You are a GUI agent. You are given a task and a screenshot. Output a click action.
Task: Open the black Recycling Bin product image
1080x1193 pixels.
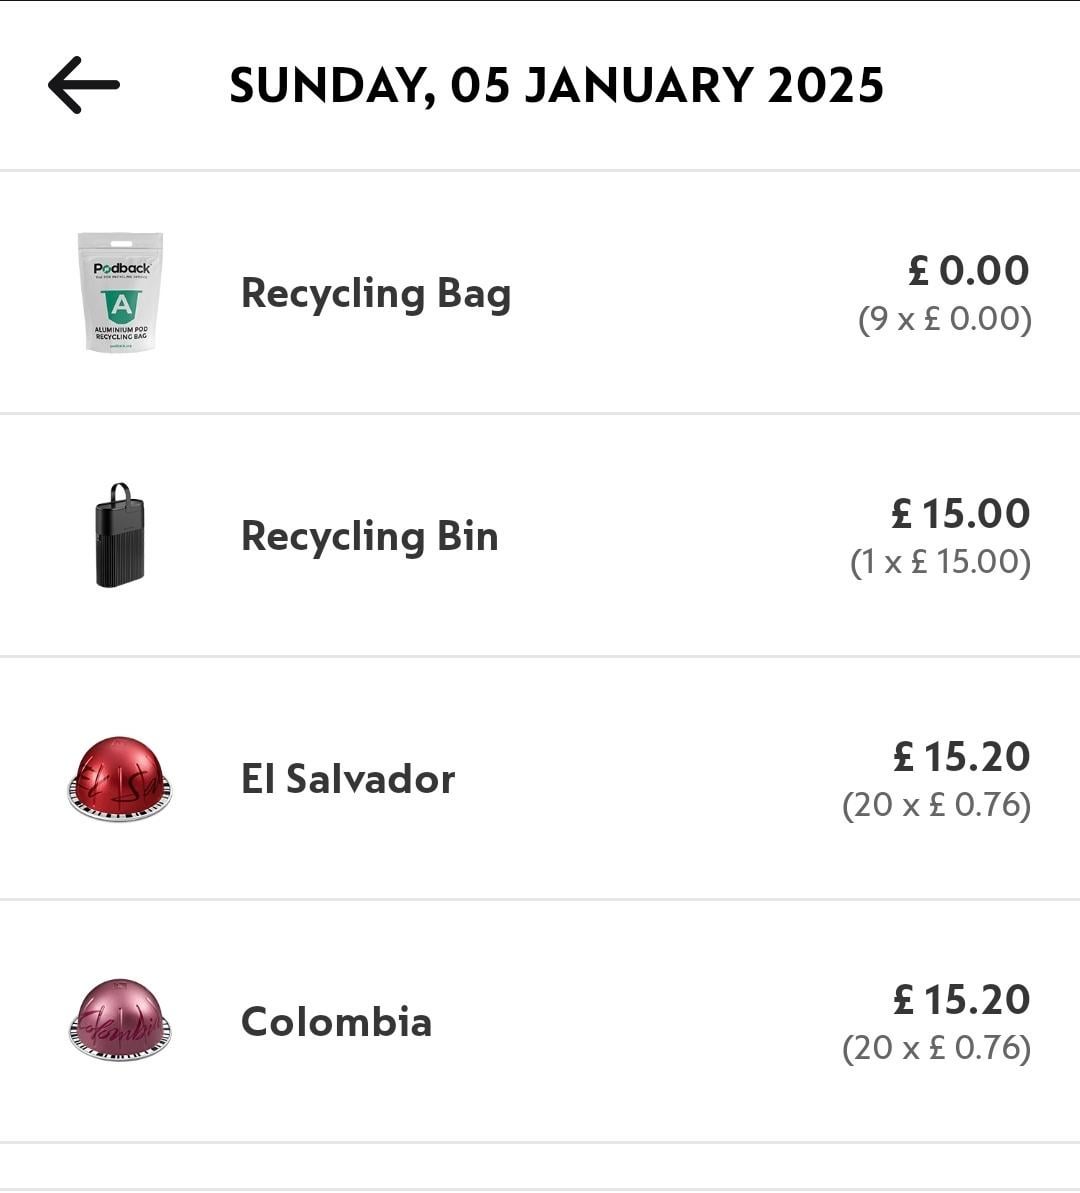120,536
